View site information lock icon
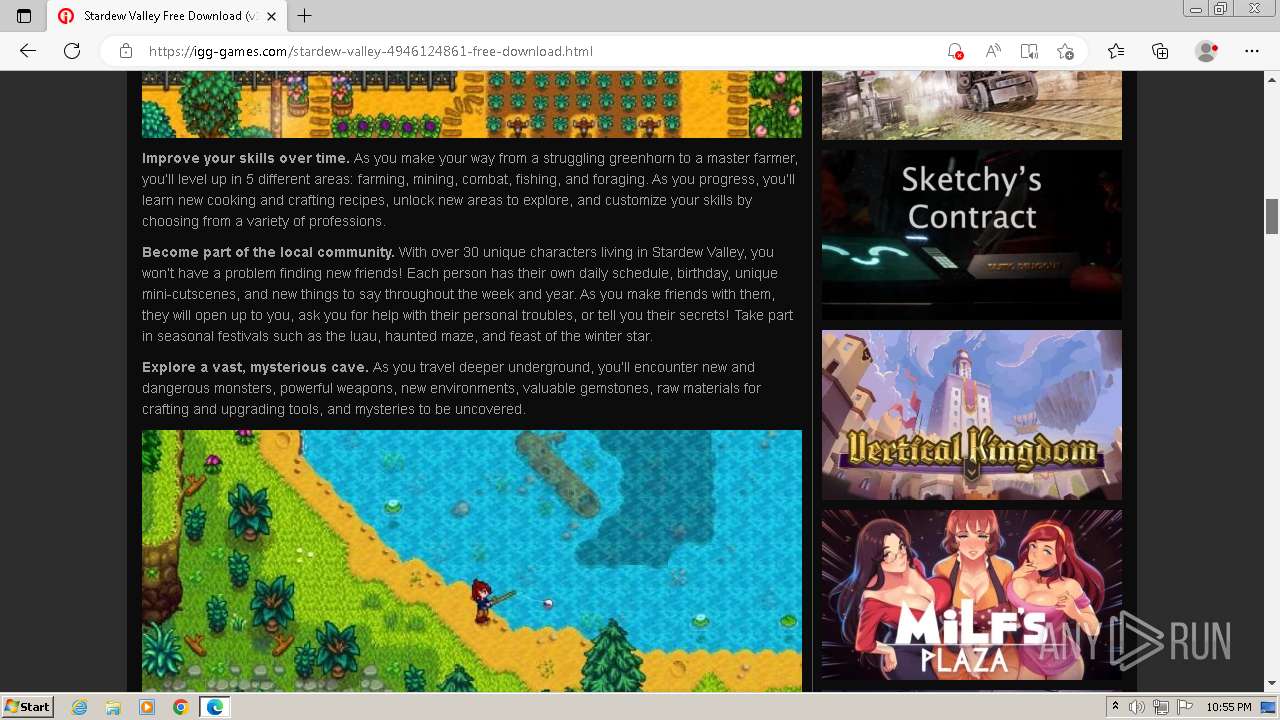The height and width of the screenshot is (720, 1280). (x=125, y=51)
